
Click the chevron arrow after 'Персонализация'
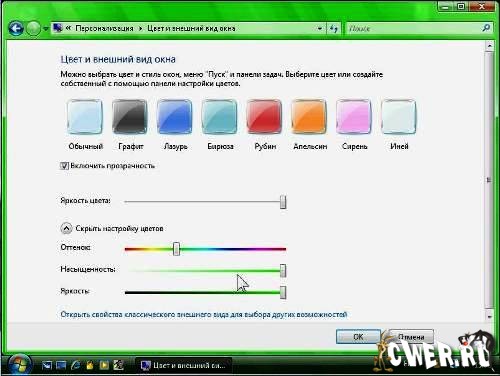[x=140, y=29]
